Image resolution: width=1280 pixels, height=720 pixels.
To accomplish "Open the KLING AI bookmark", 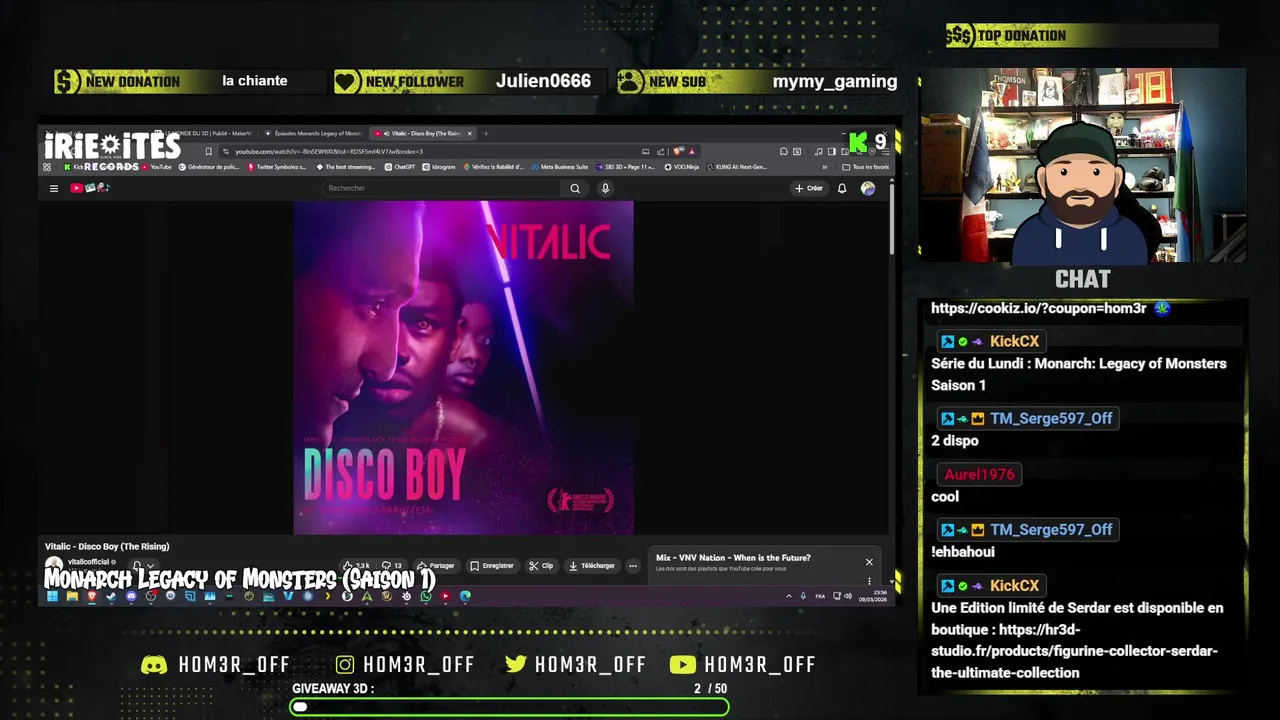I will pyautogui.click(x=739, y=167).
